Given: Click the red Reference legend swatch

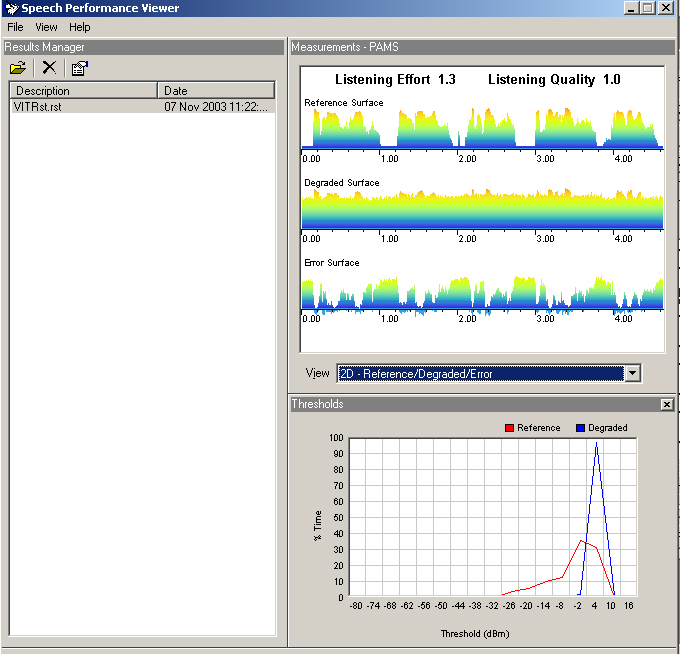Looking at the screenshot, I should click(510, 428).
